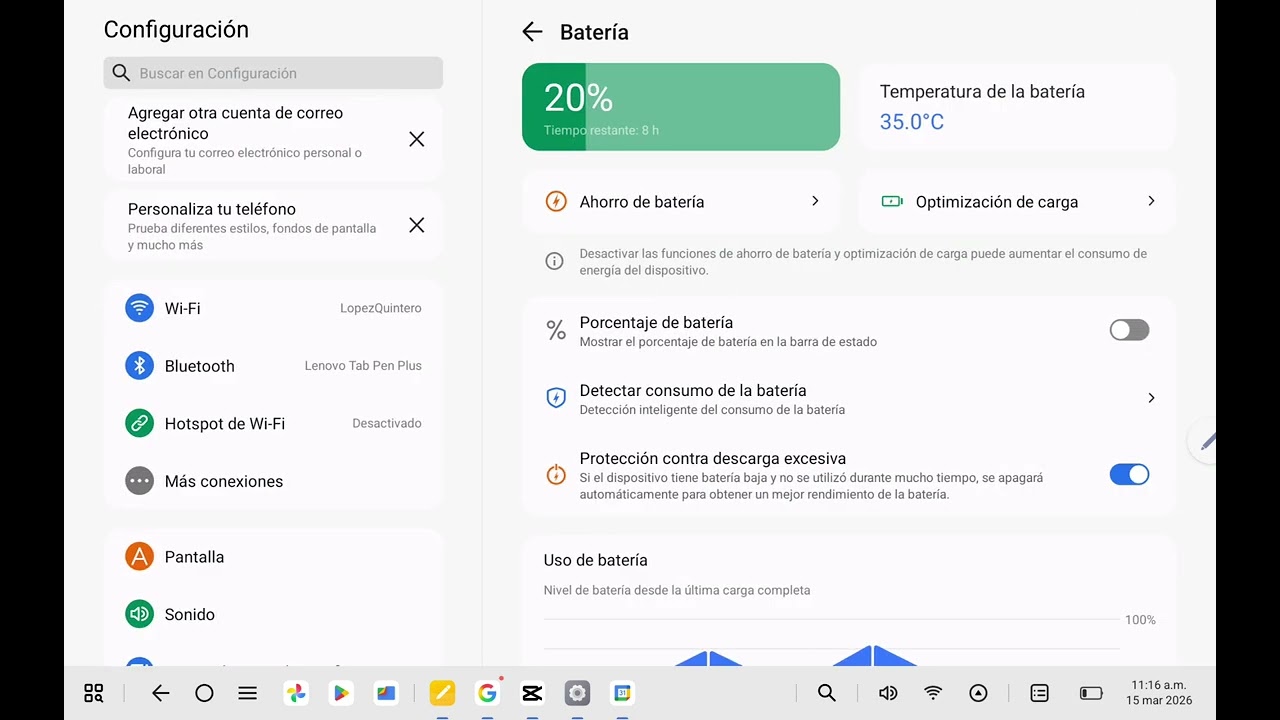The height and width of the screenshot is (720, 1280).
Task: Launch Google Photos from the taskbar
Action: coord(296,693)
